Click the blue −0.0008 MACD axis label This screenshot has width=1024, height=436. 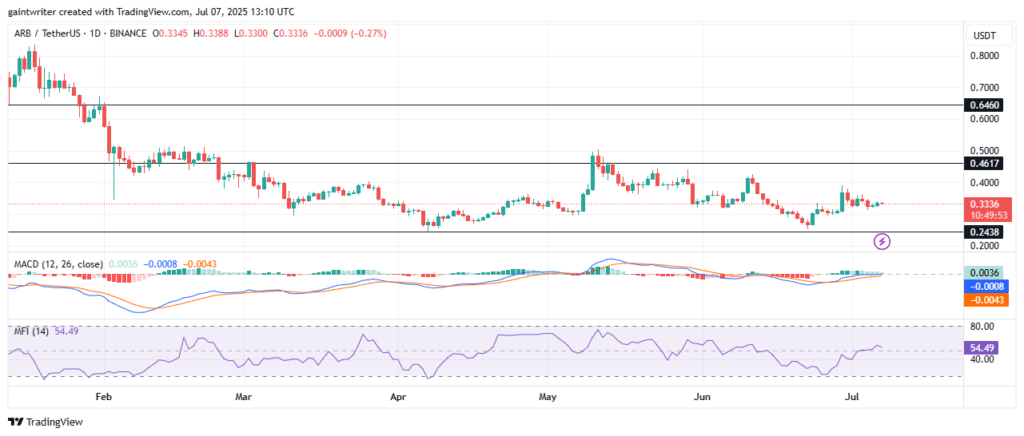tap(986, 286)
